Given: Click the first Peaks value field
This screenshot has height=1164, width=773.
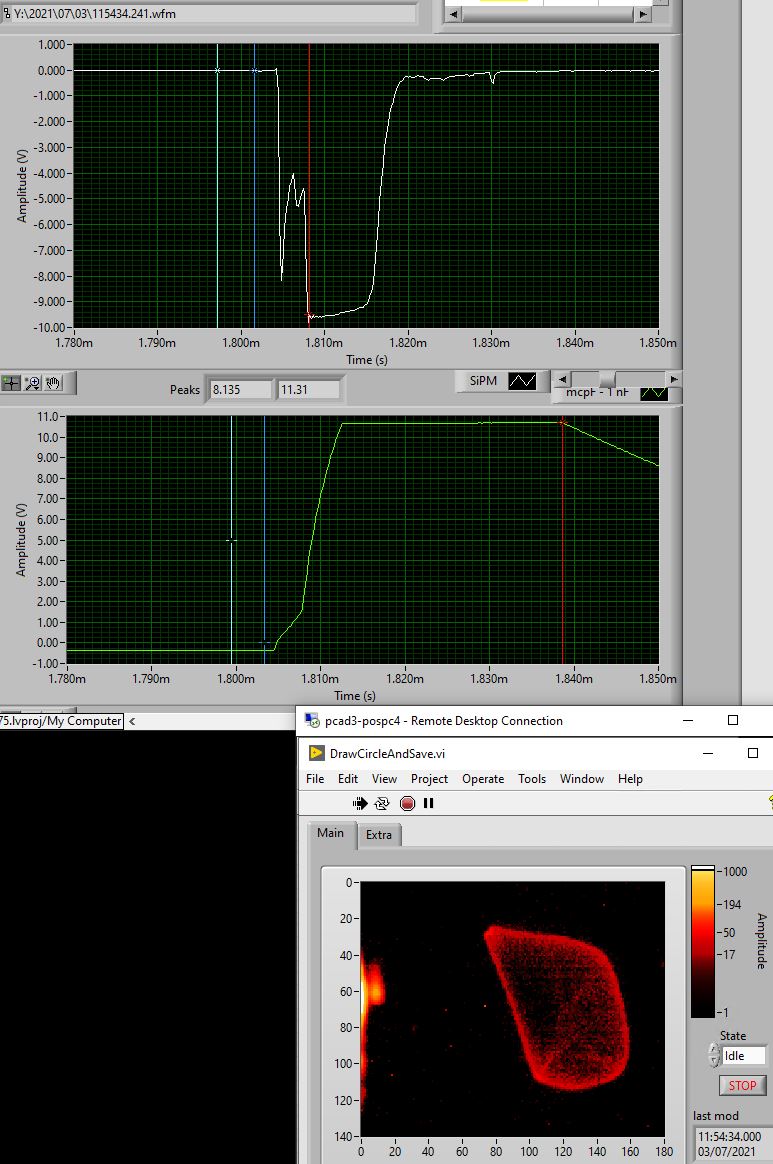Looking at the screenshot, I should 240,389.
